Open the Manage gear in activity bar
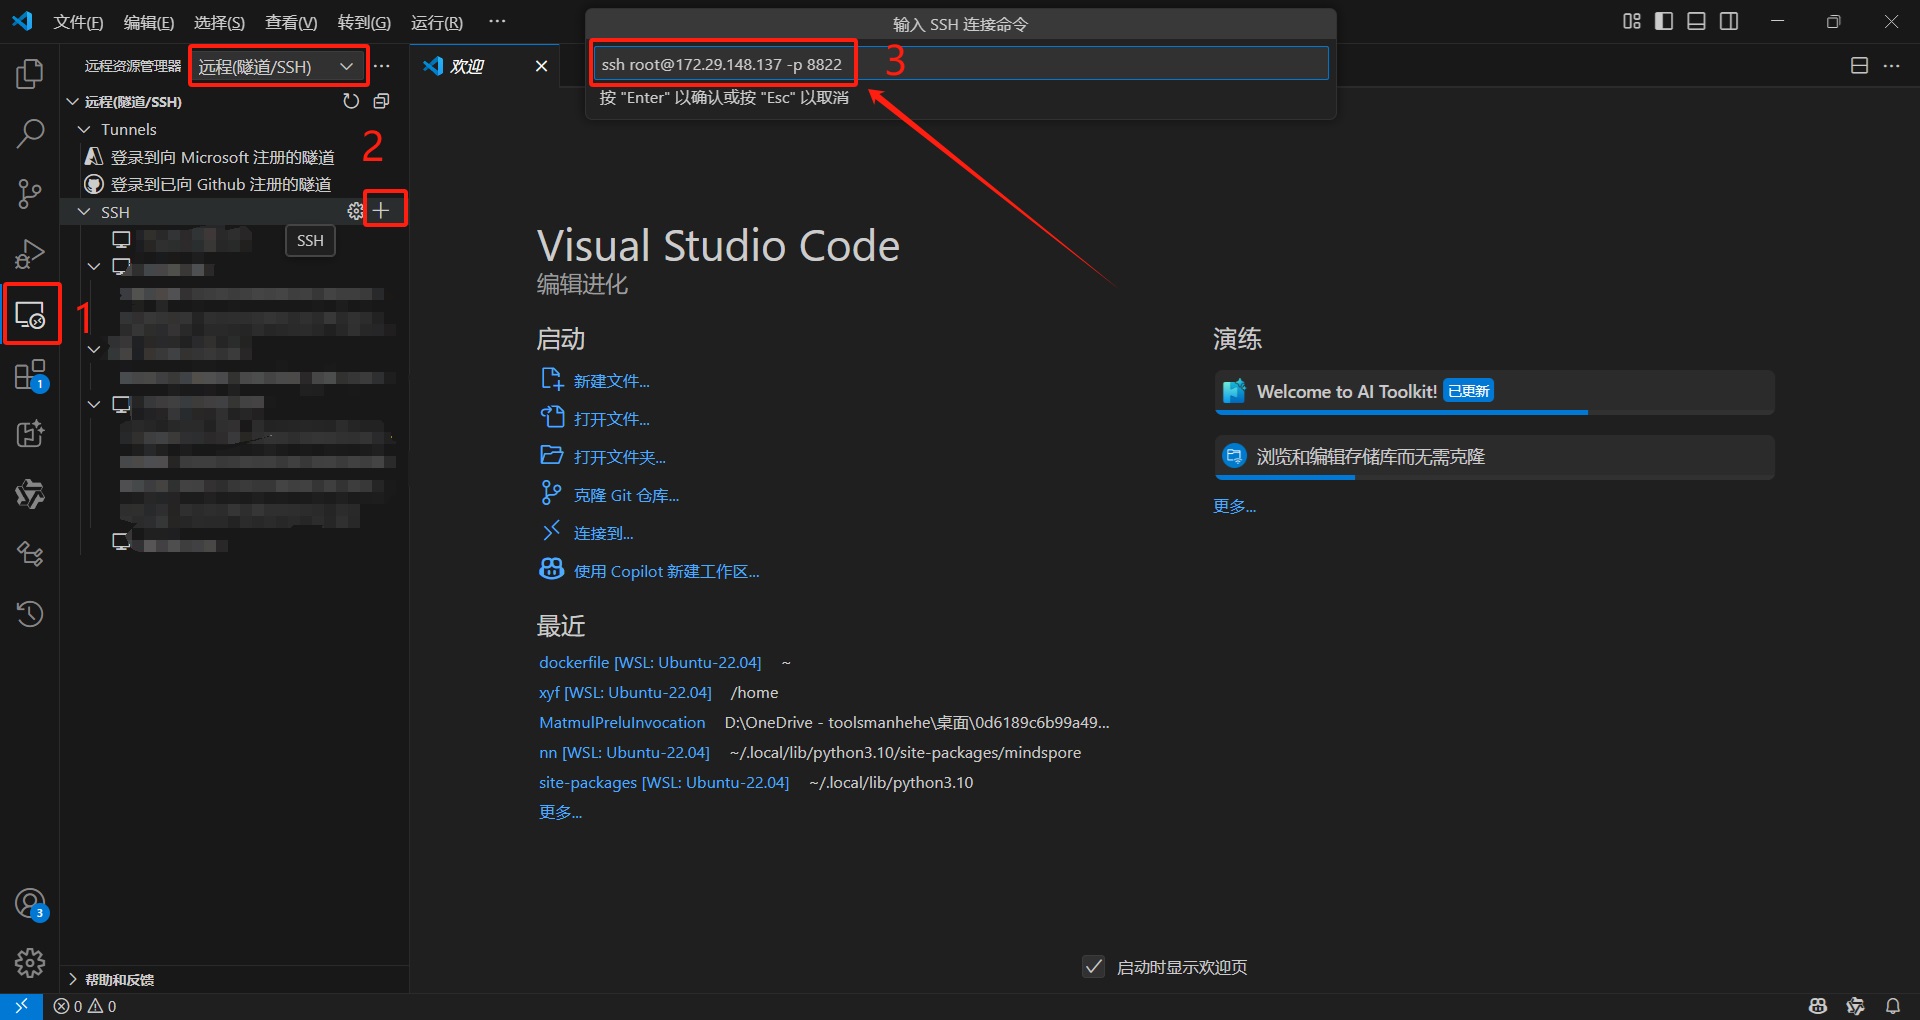 coord(30,962)
